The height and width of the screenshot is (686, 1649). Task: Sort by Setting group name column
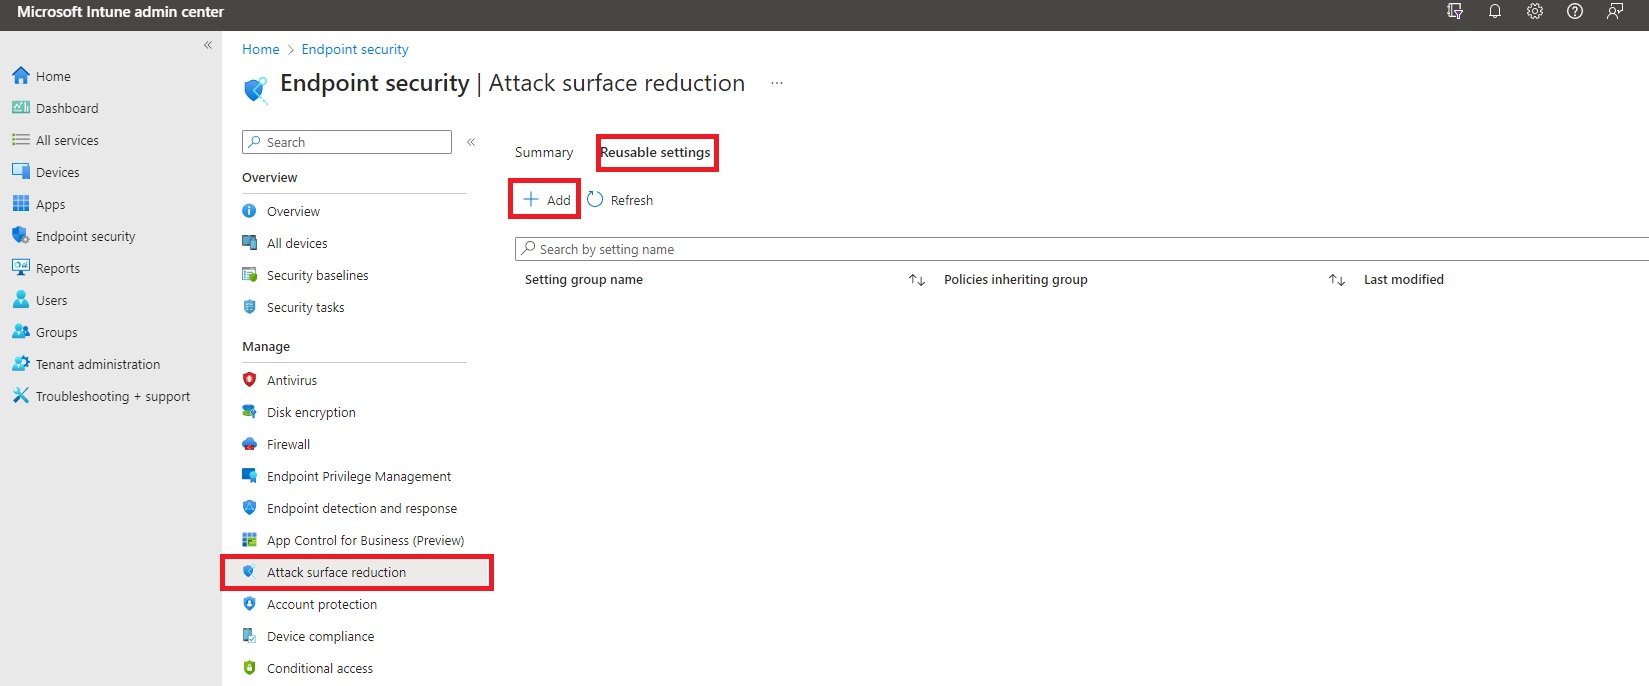point(917,280)
